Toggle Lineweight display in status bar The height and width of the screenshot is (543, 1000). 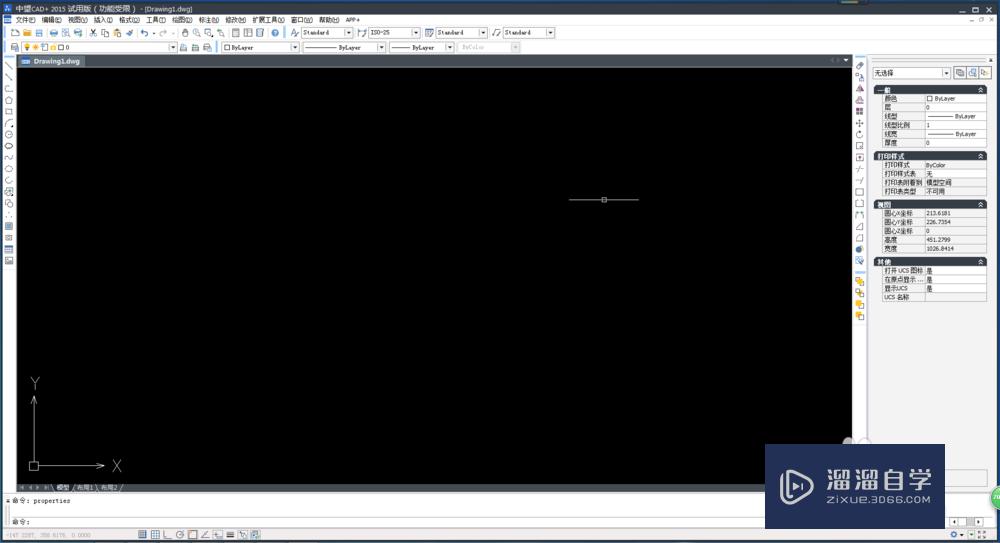(x=230, y=535)
